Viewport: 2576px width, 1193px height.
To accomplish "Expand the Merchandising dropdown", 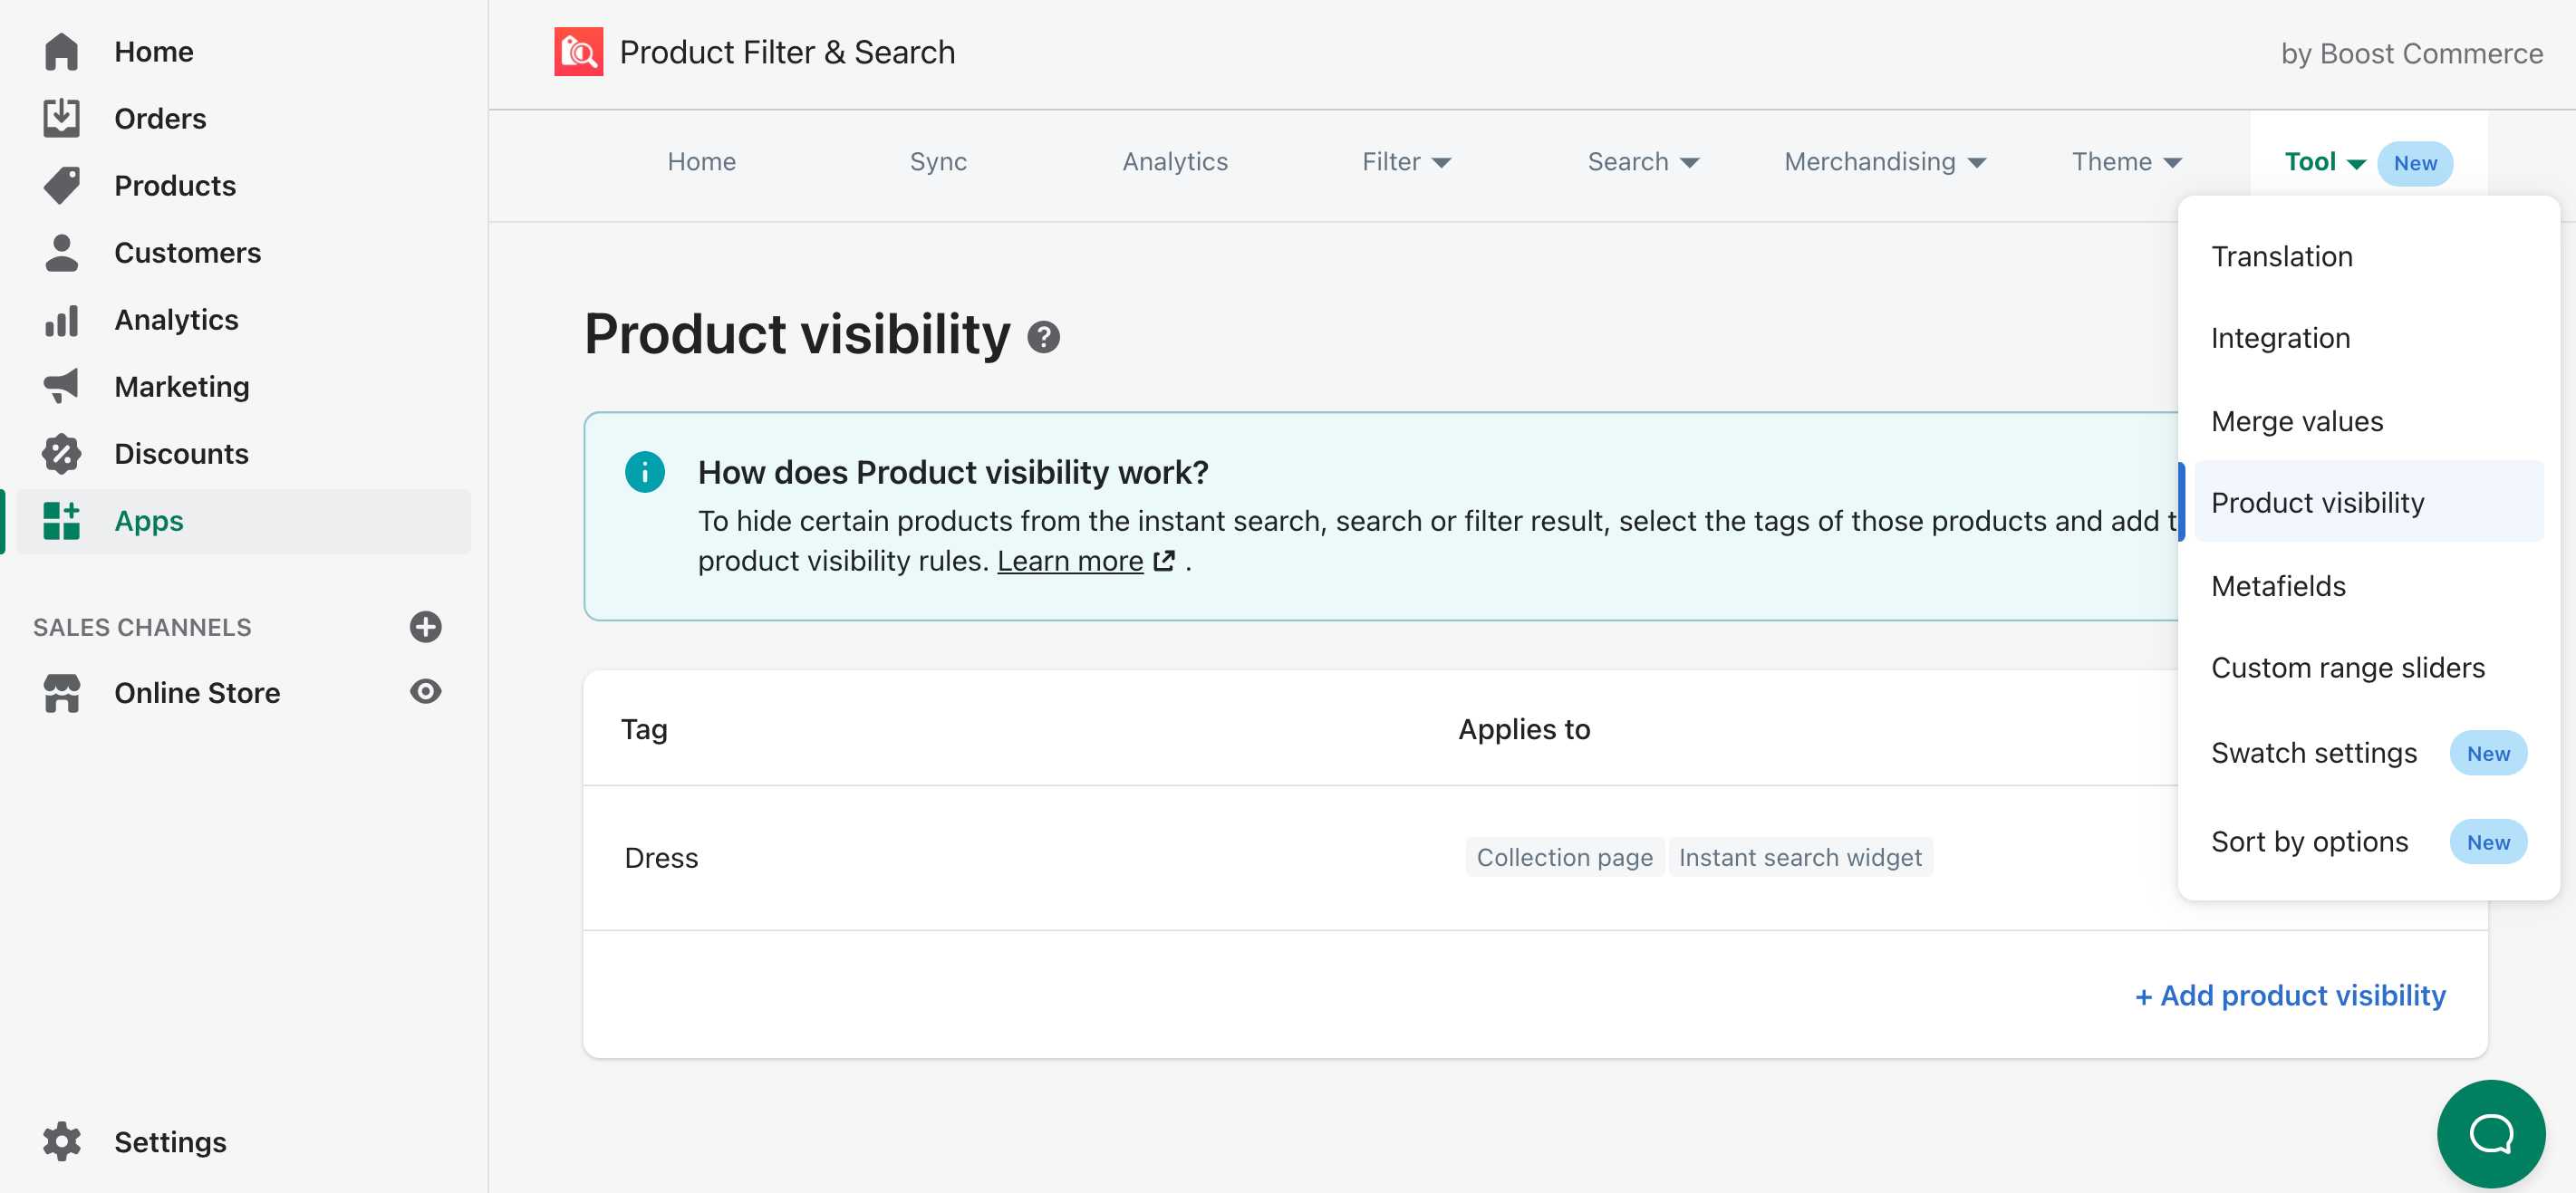I will (1884, 162).
